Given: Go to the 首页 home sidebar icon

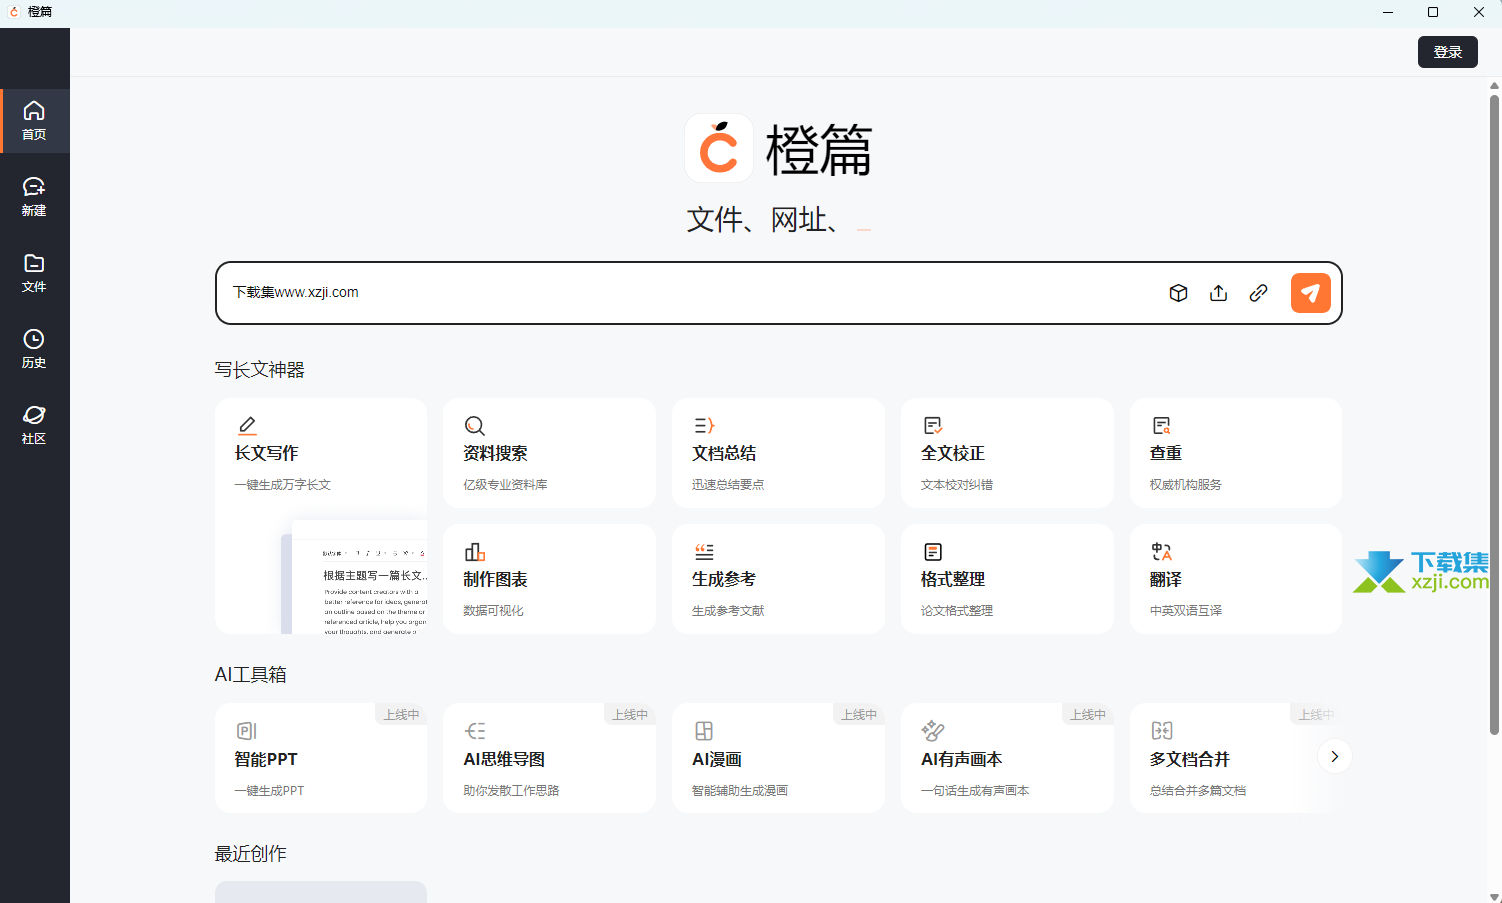Looking at the screenshot, I should (34, 120).
